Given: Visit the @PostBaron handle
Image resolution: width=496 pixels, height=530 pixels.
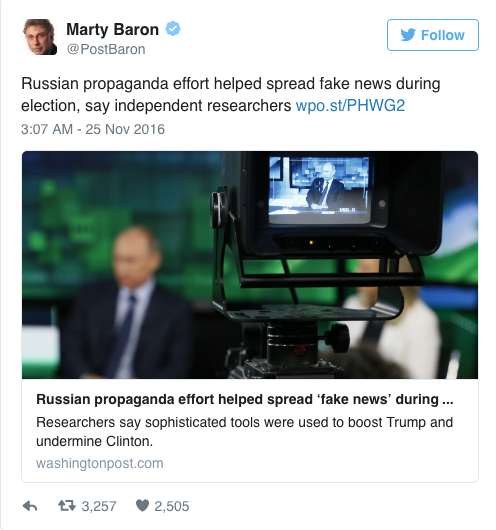Looking at the screenshot, I should 106,49.
